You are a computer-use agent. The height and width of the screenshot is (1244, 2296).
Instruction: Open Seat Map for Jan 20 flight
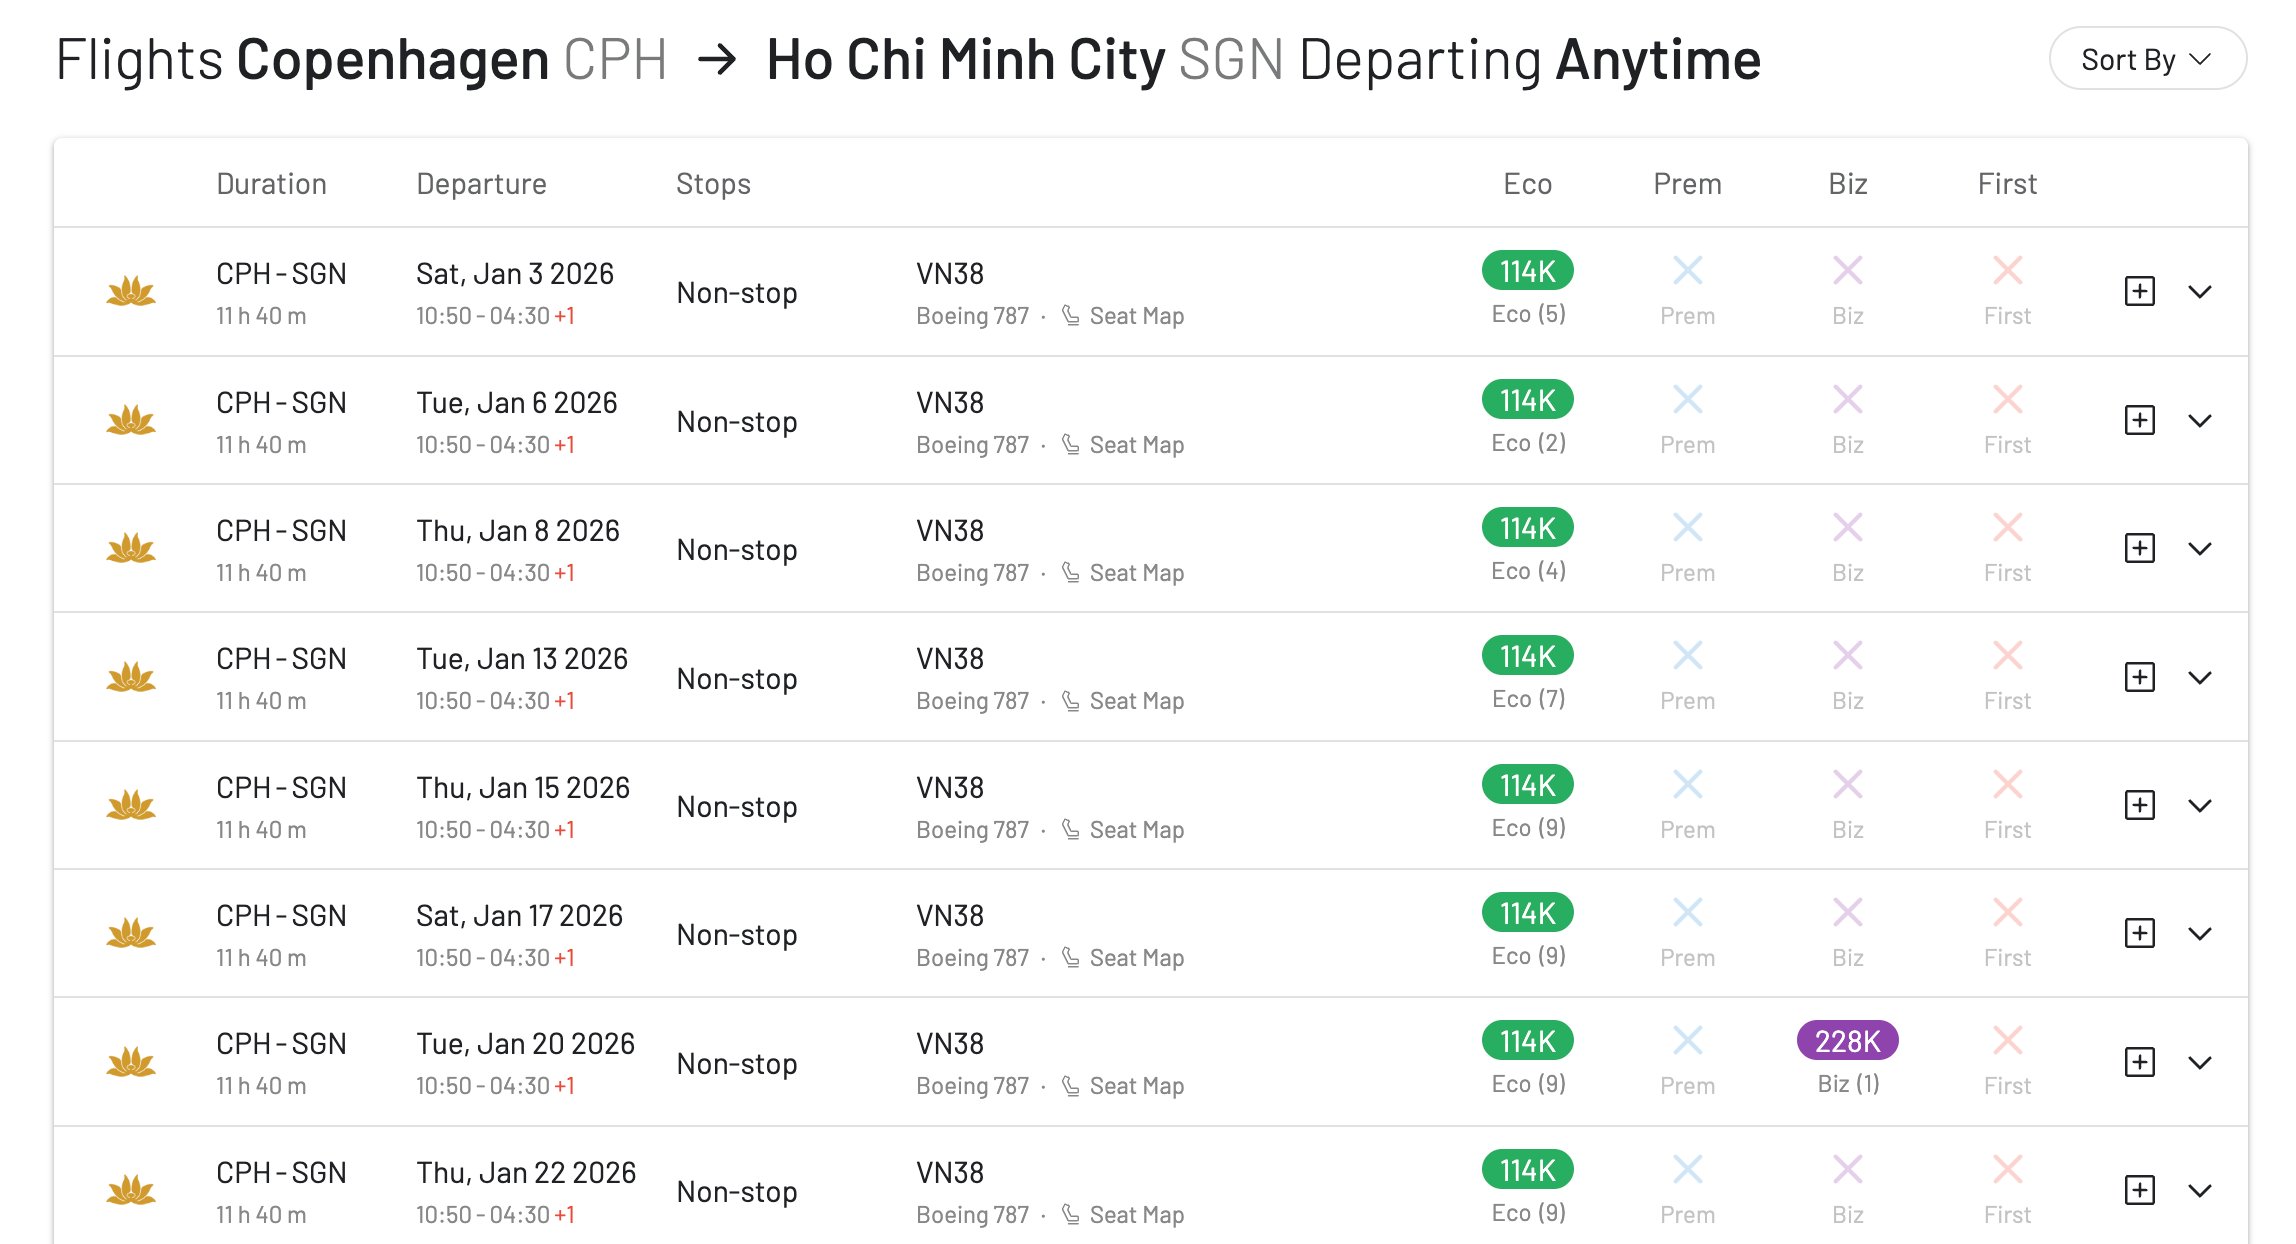(1135, 1086)
